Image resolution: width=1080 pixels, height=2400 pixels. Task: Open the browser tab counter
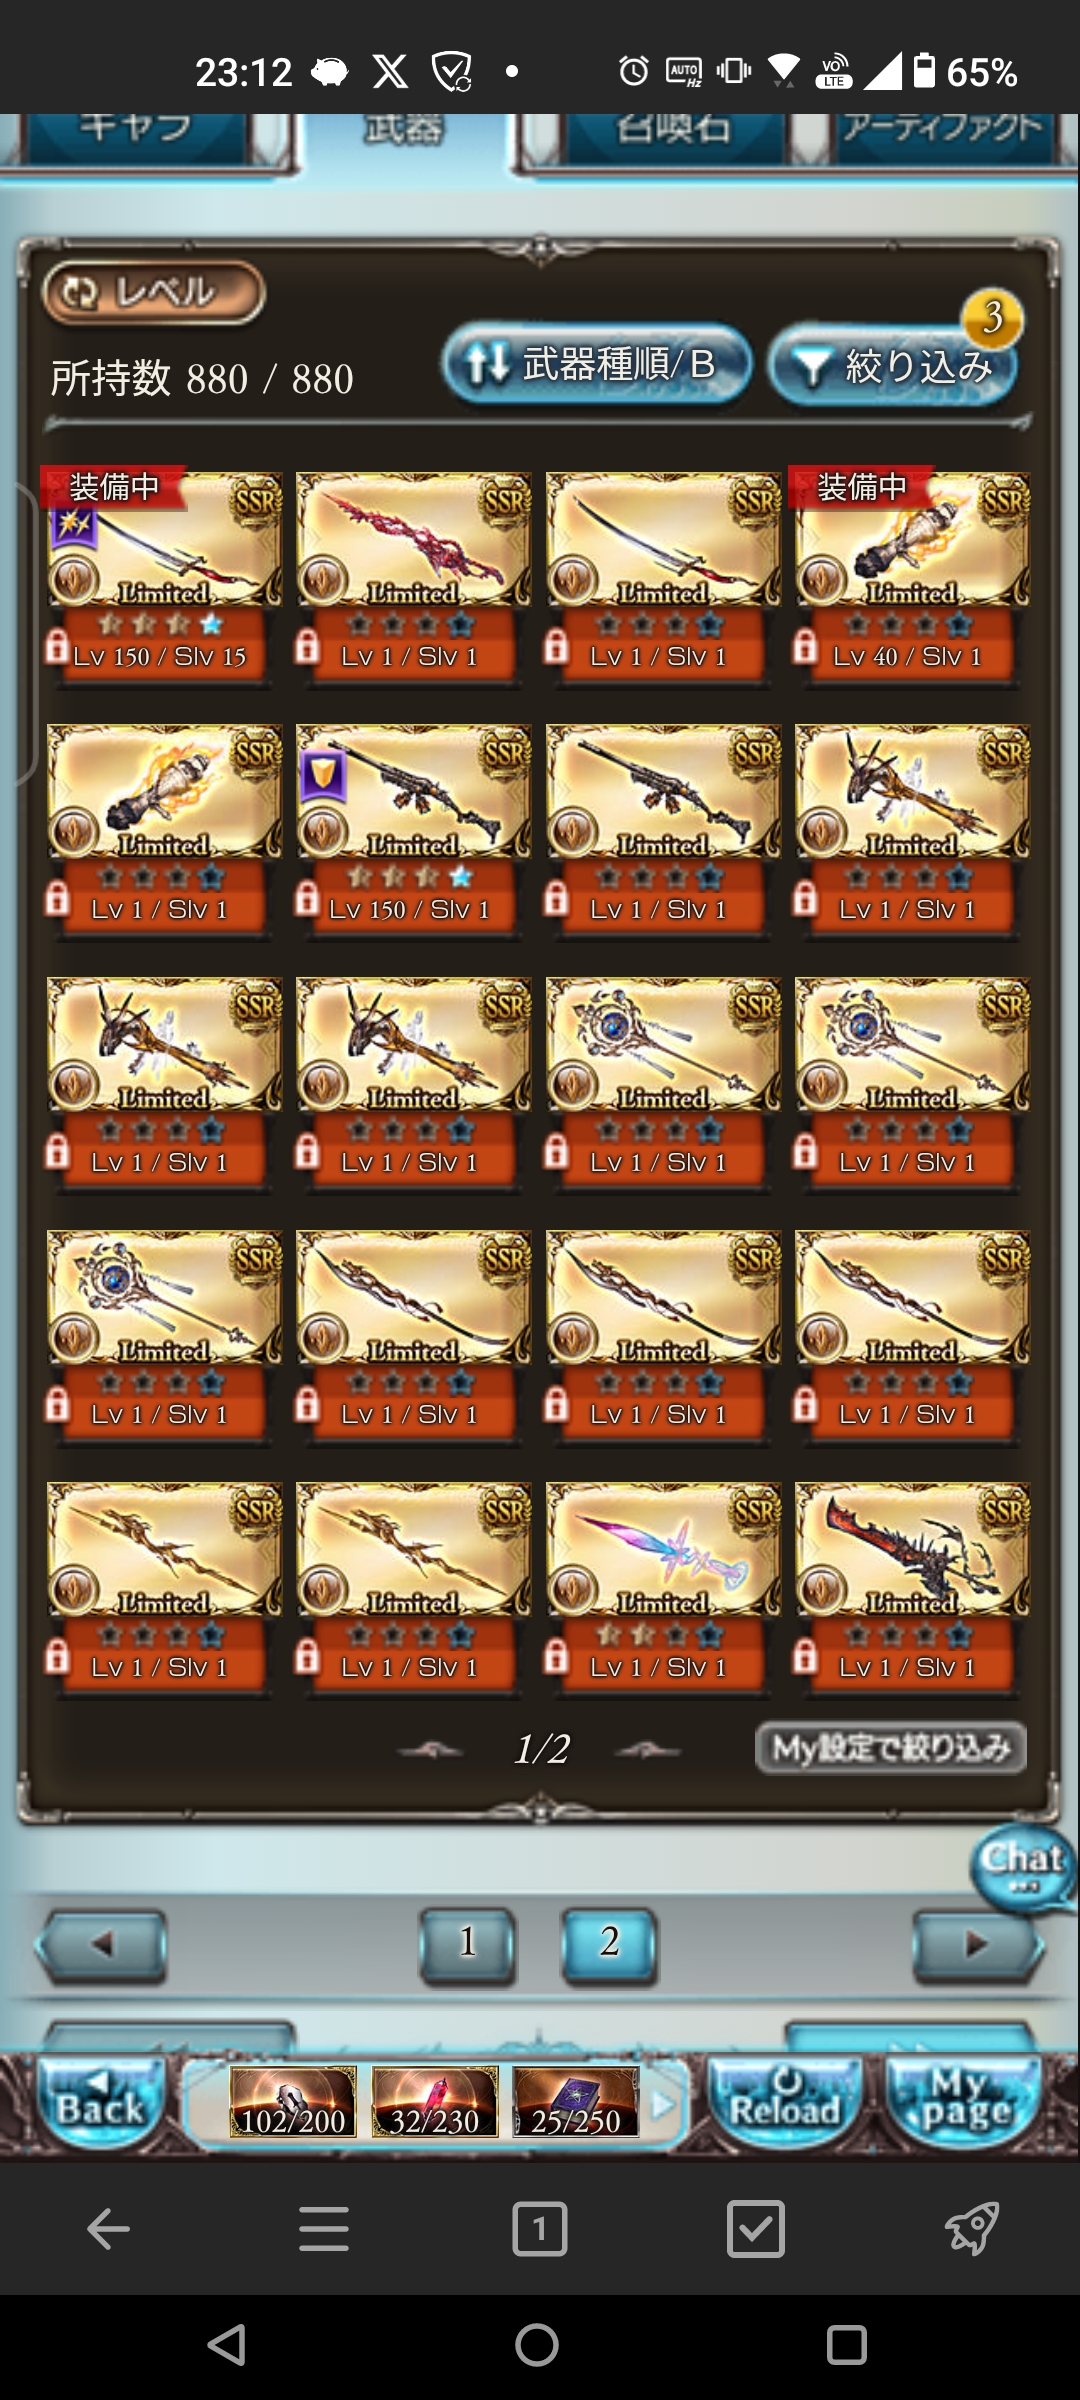540,2229
